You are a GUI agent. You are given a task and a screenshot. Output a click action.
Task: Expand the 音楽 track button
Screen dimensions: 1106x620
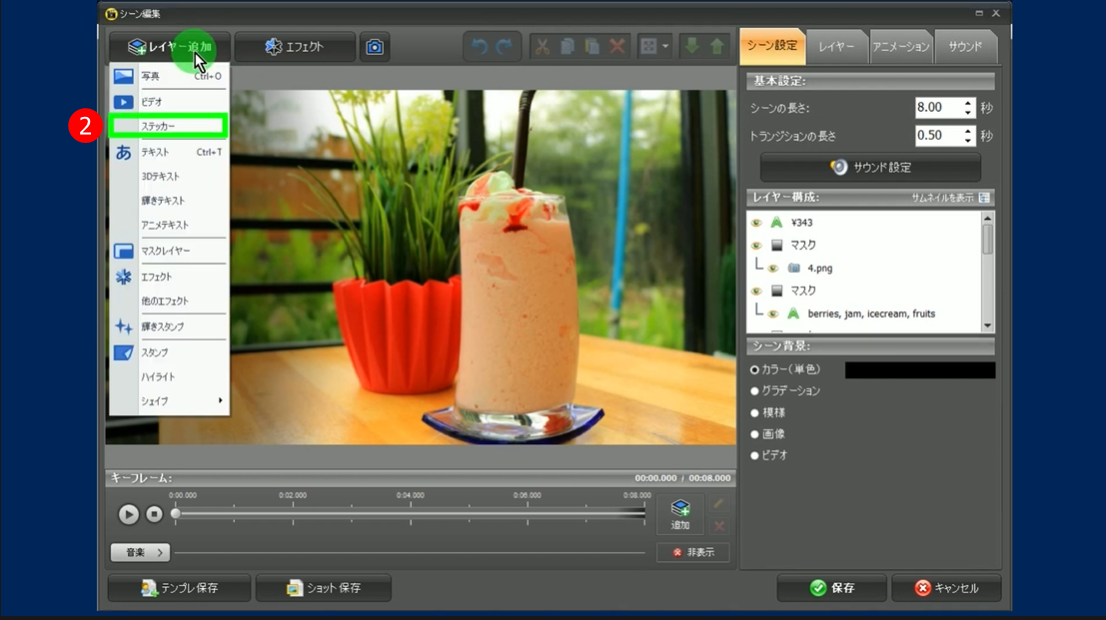point(140,552)
